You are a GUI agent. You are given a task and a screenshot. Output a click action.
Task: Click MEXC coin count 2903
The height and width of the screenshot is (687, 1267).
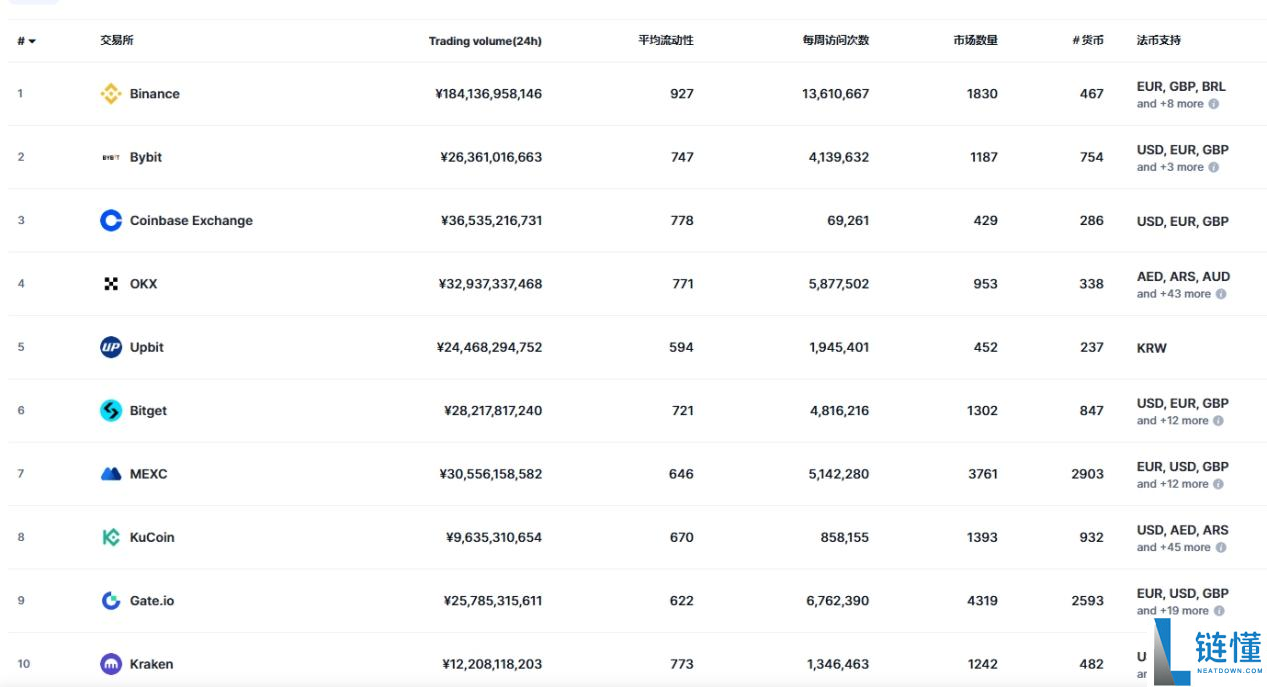pos(1088,474)
